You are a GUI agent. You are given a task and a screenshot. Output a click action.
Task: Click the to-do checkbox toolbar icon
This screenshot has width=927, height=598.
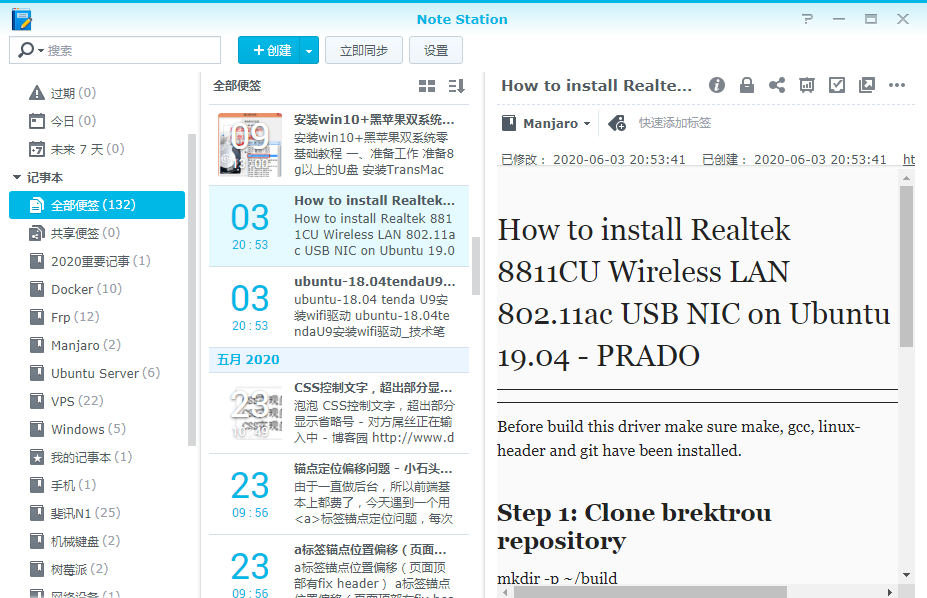click(837, 86)
